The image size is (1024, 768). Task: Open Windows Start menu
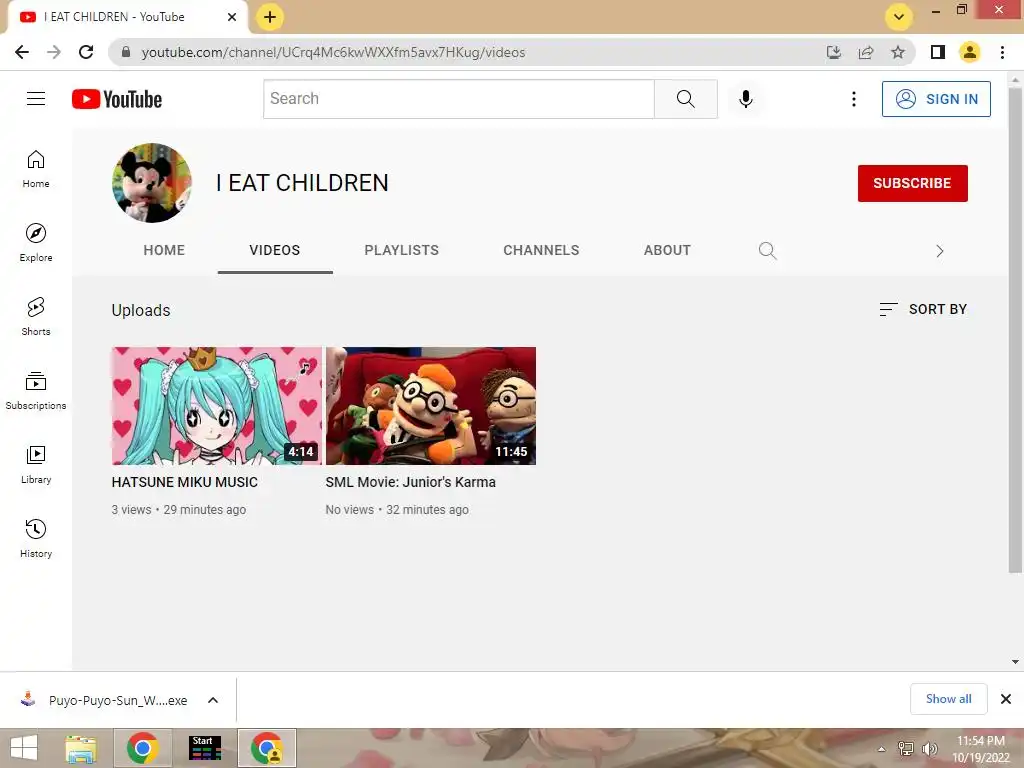coord(24,748)
